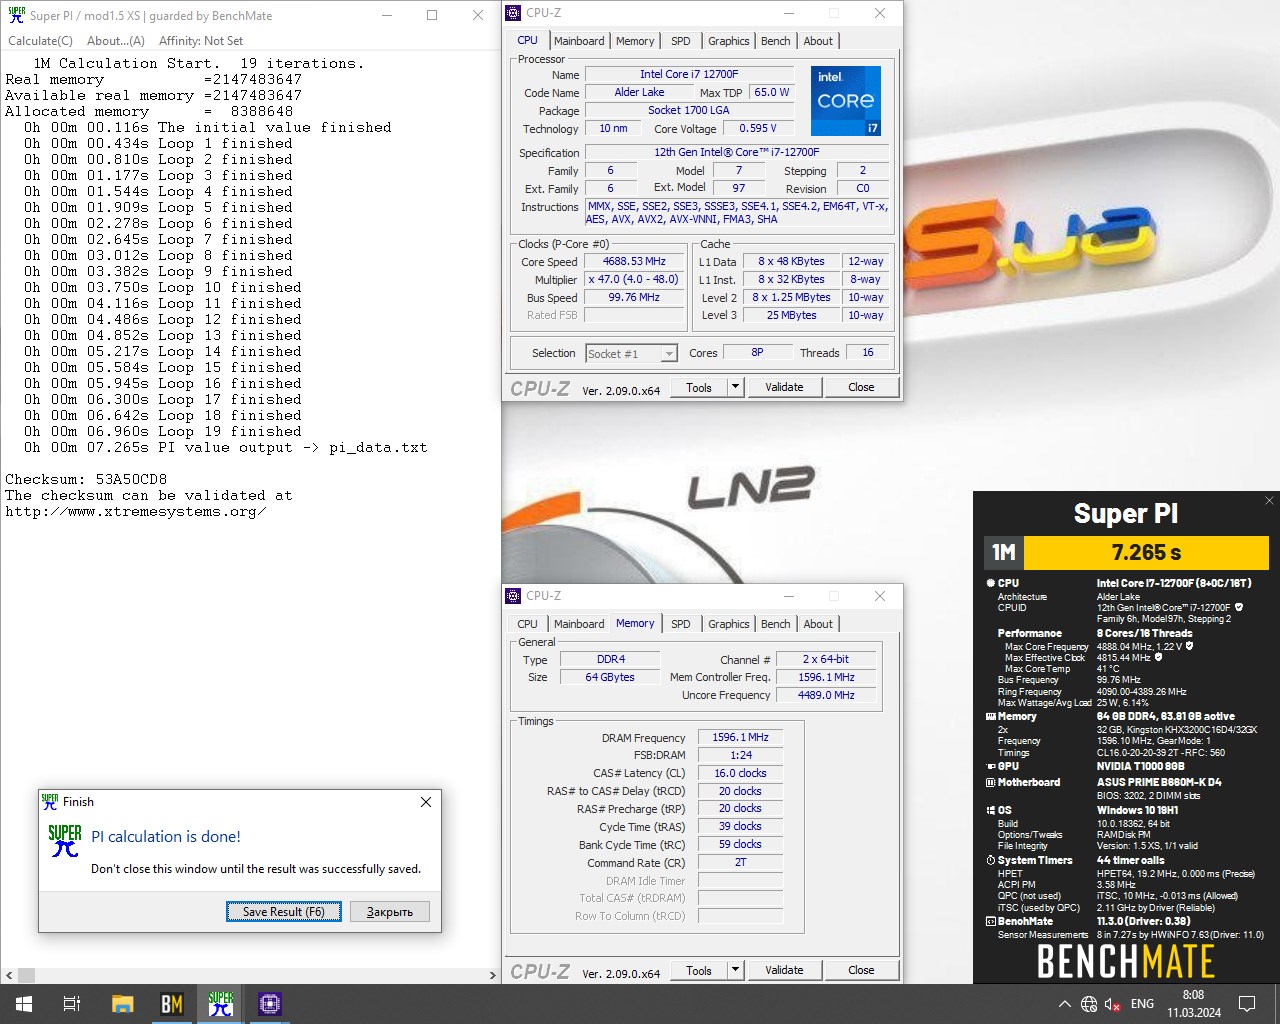The width and height of the screenshot is (1280, 1024).
Task: Select Graphics tab in top CPU-Z
Action: click(729, 41)
